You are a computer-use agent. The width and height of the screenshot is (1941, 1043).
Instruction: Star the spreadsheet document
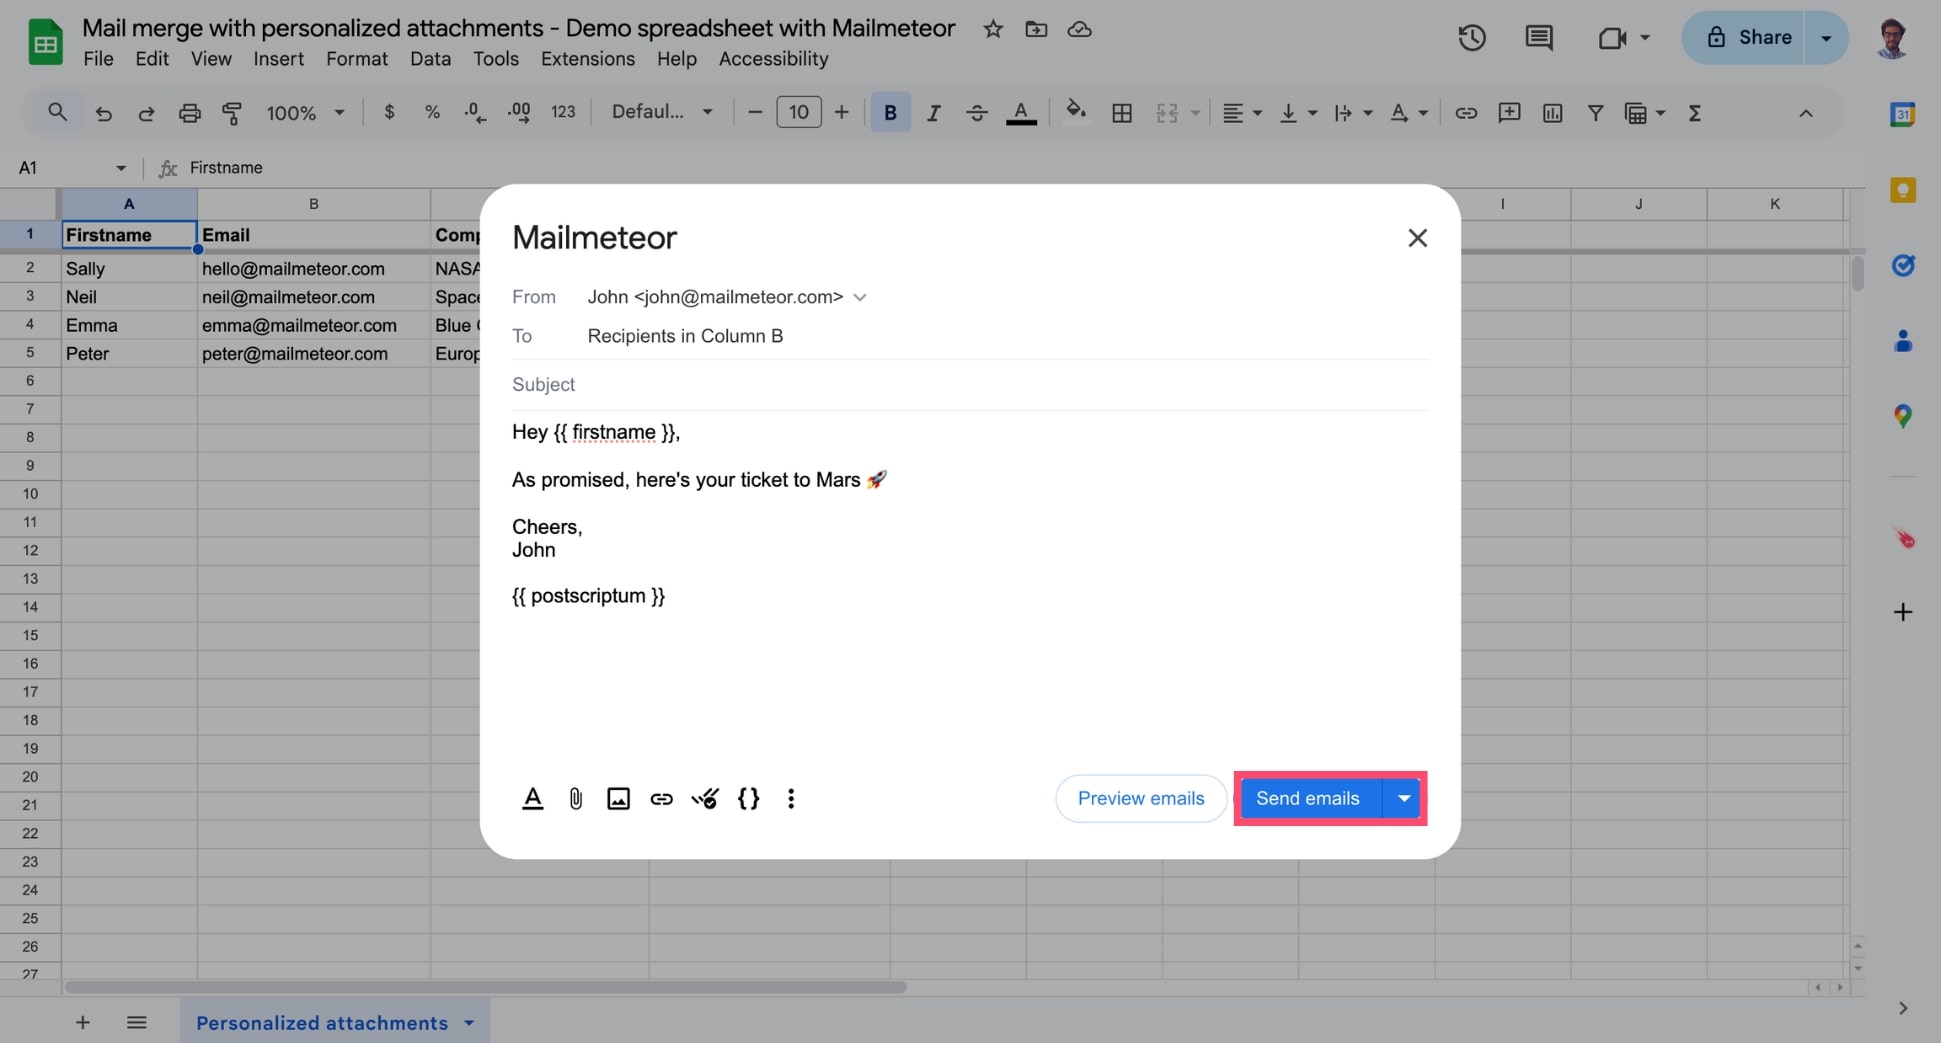click(x=992, y=29)
